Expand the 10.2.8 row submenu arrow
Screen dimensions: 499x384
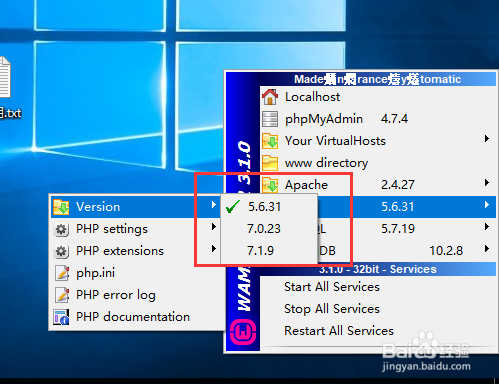click(487, 249)
